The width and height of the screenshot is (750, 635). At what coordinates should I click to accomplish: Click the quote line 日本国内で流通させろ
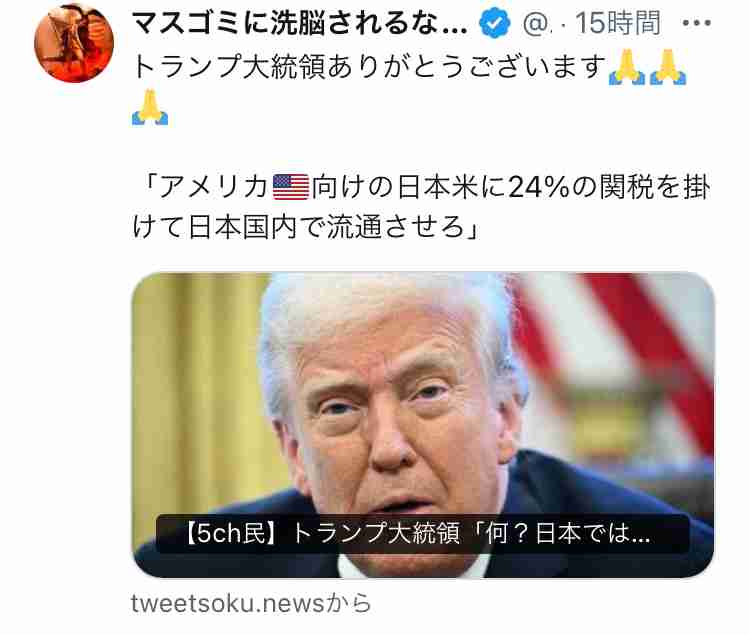(305, 226)
